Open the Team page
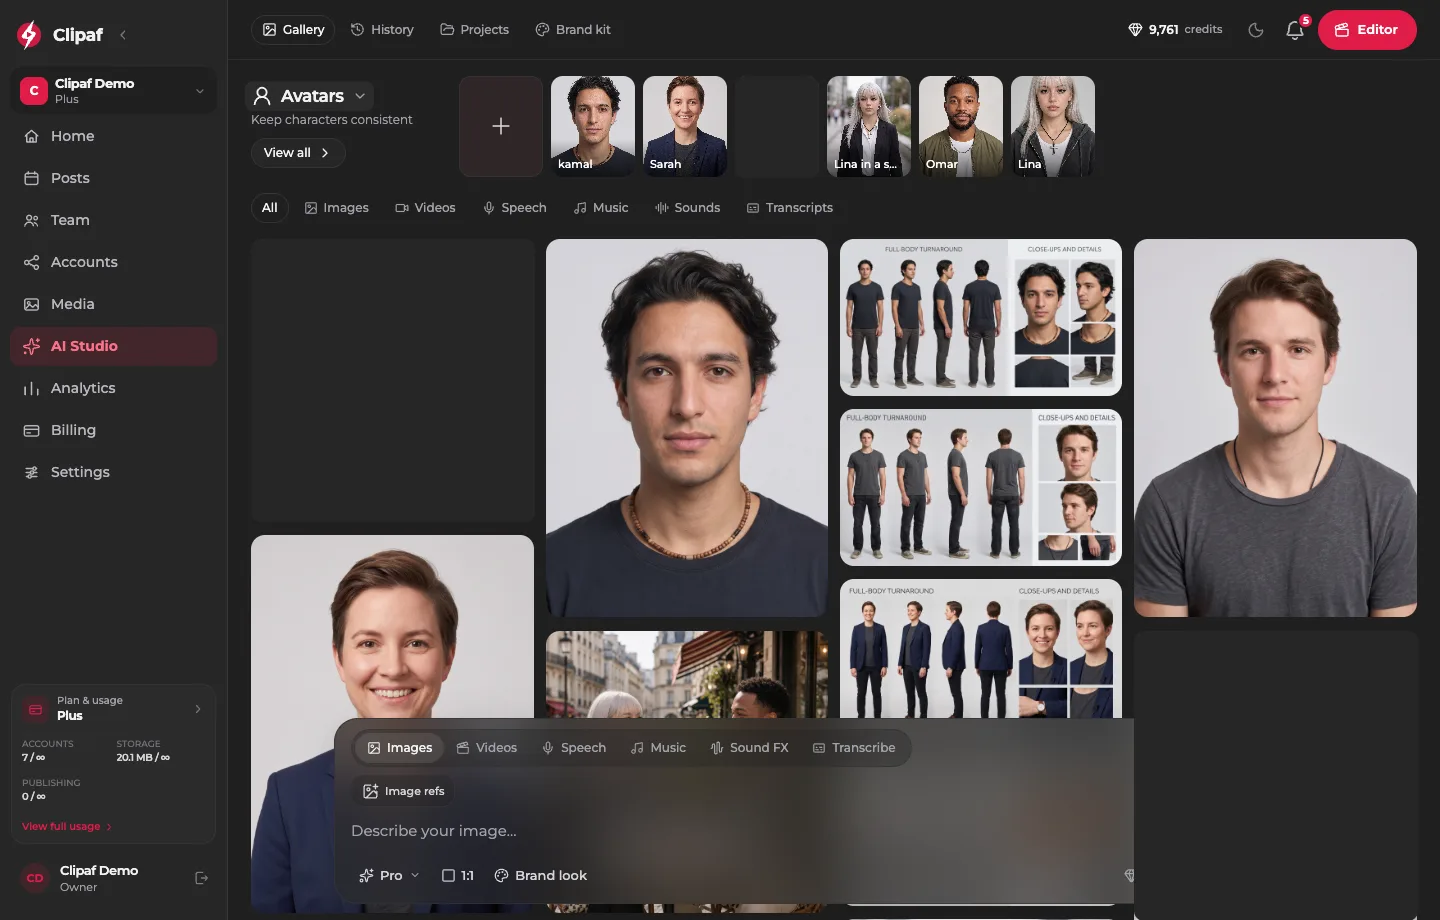The height and width of the screenshot is (920, 1440). (x=114, y=220)
